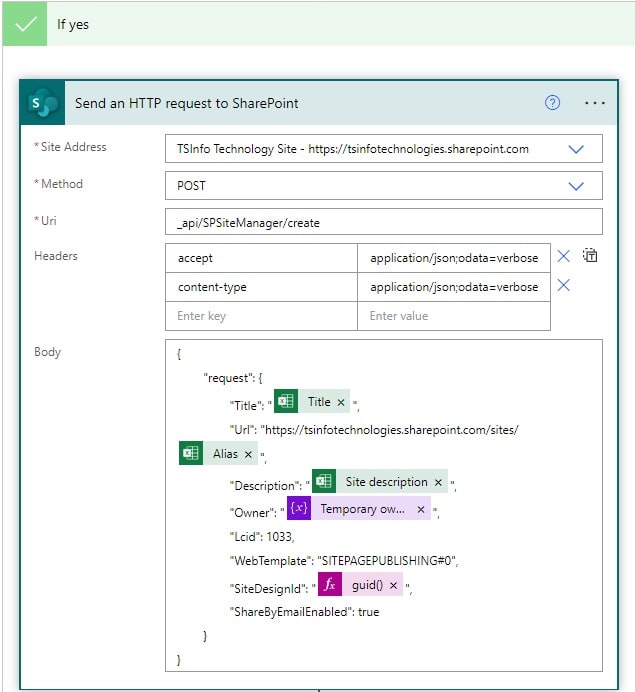This screenshot has width=635, height=692.
Task: Select the guid() expression token
Action: (361, 584)
